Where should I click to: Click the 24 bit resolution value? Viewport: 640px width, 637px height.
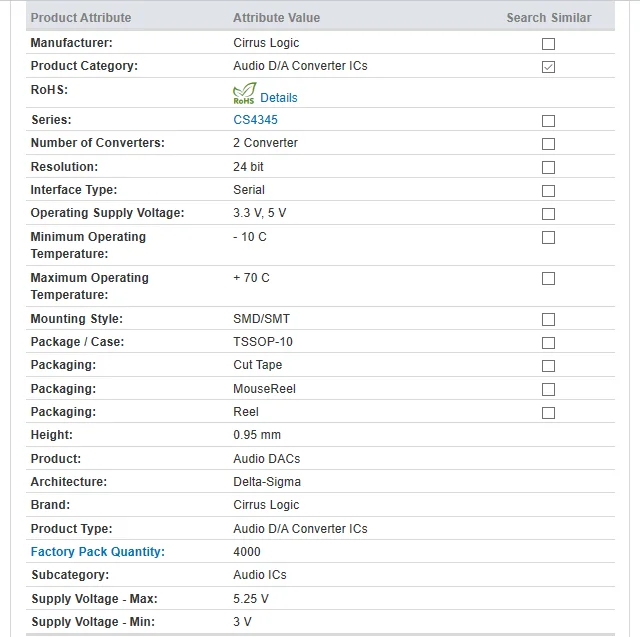tap(248, 167)
